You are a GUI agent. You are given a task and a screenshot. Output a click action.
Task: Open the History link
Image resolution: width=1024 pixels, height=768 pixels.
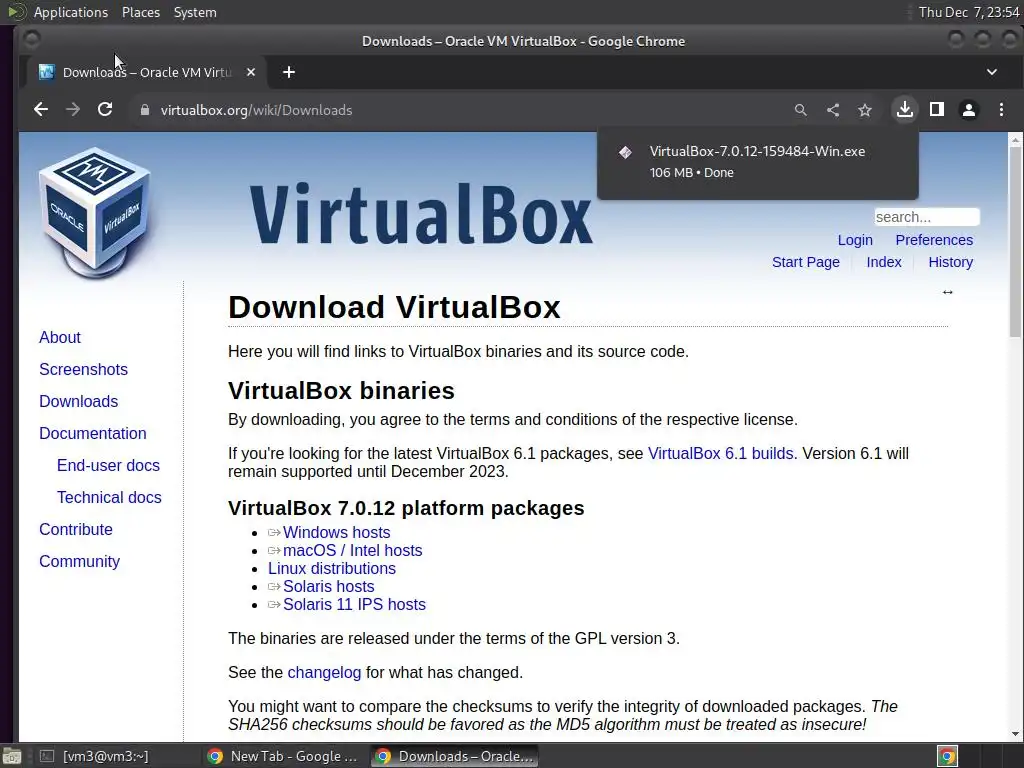(x=950, y=263)
